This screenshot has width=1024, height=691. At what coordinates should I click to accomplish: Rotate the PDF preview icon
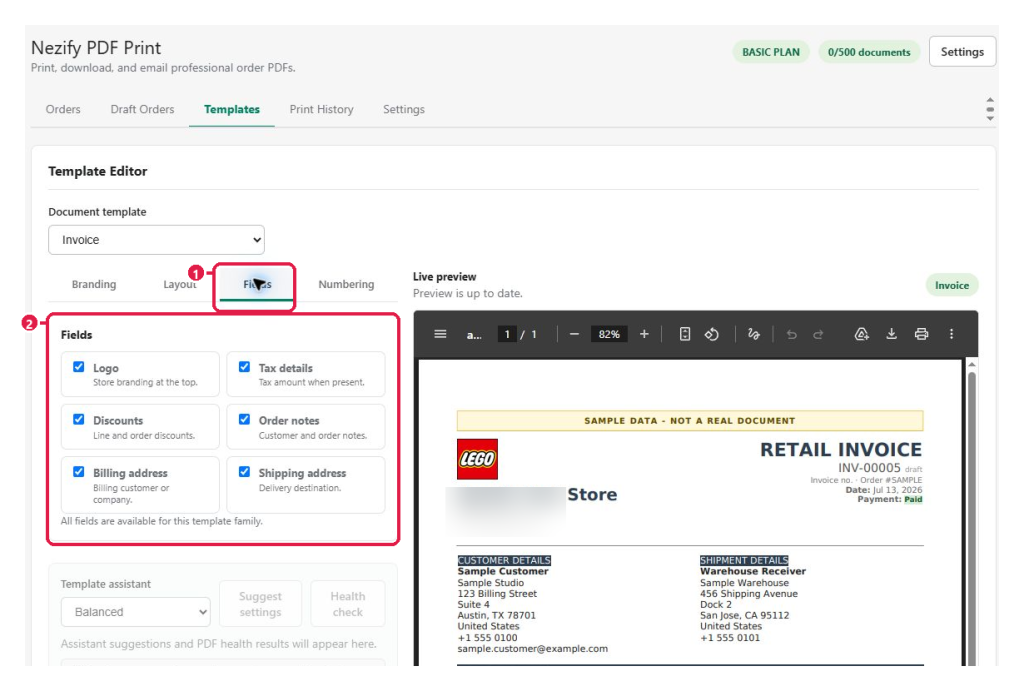tap(712, 334)
